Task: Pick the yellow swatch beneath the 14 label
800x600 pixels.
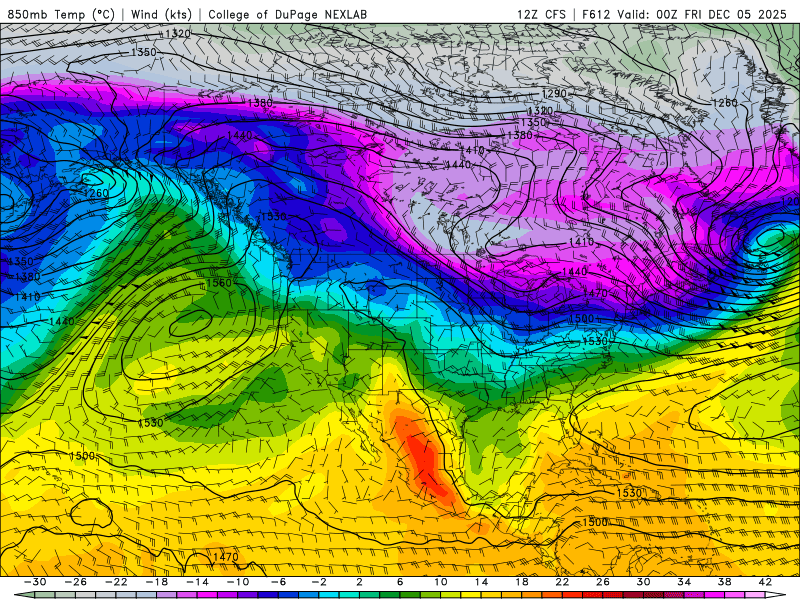Action: [x=471, y=595]
